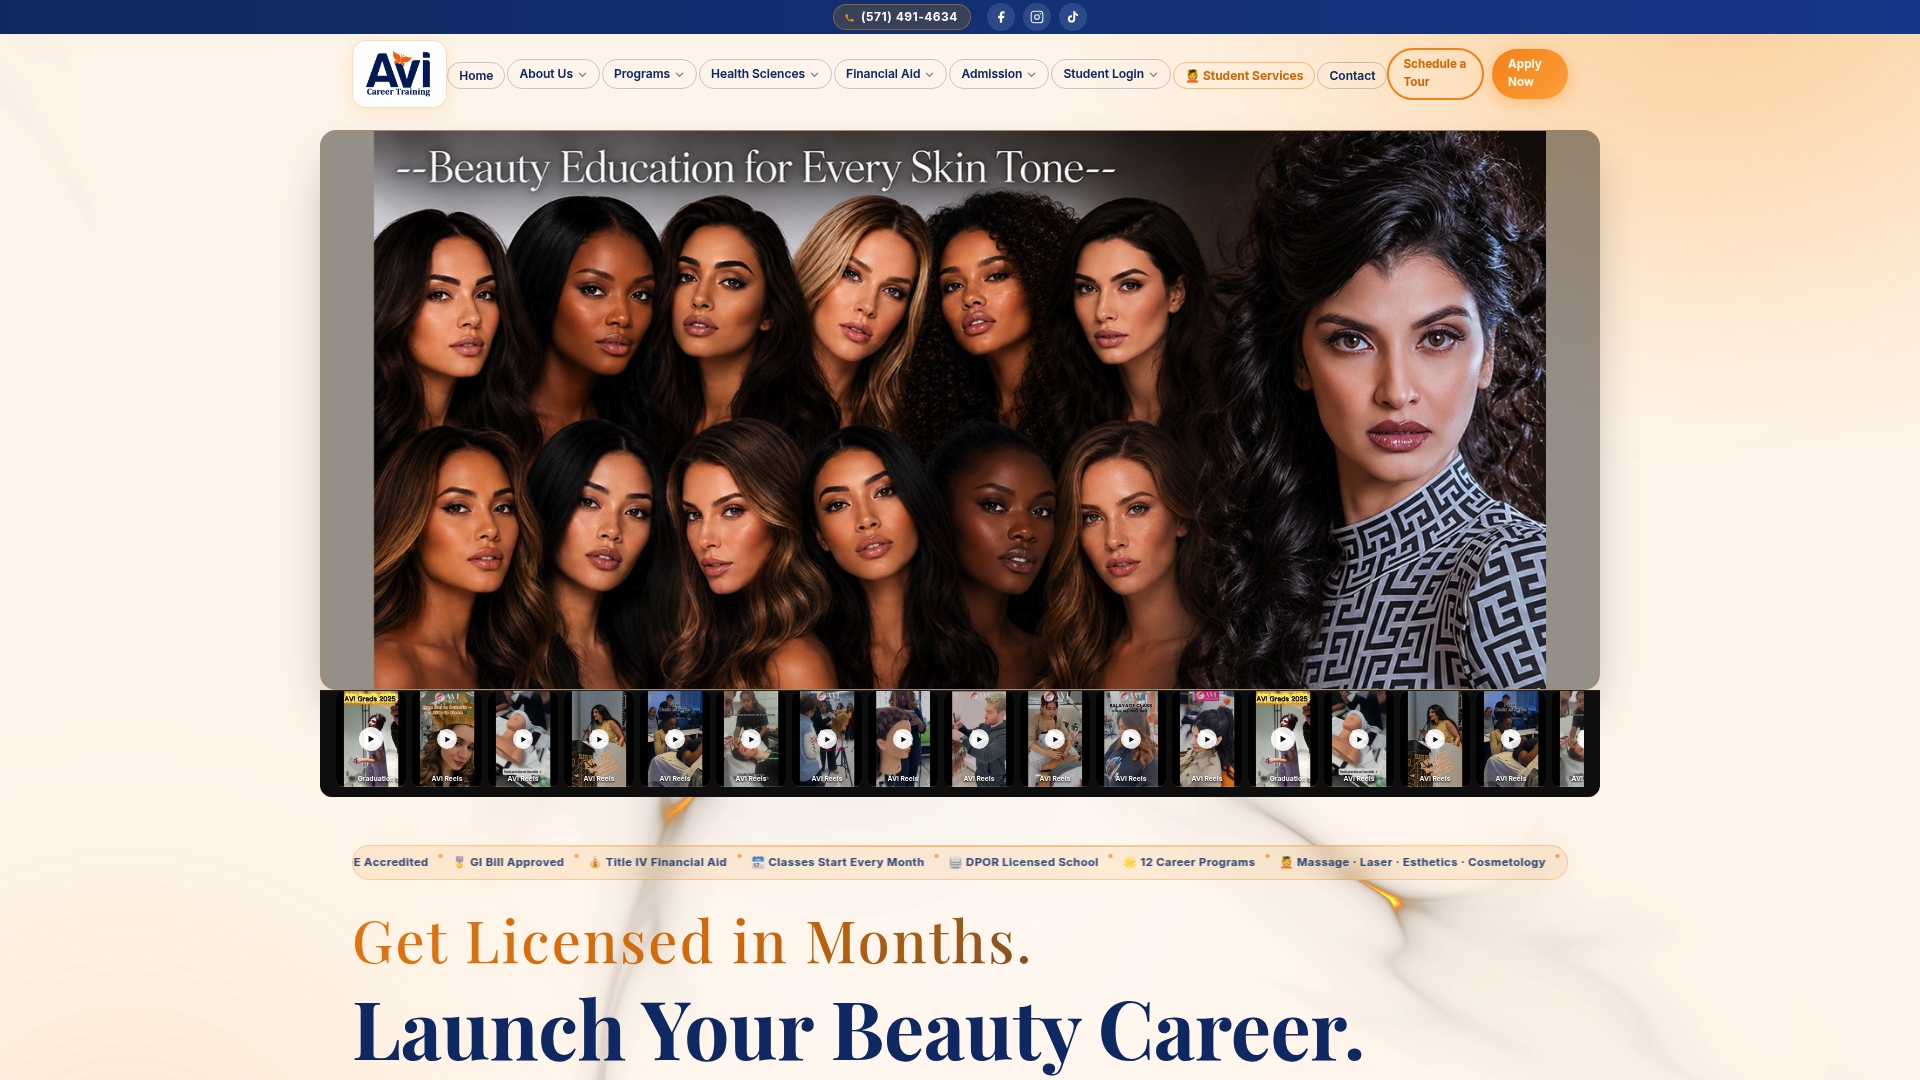
Task: Open the Instagram social icon
Action: (1037, 17)
